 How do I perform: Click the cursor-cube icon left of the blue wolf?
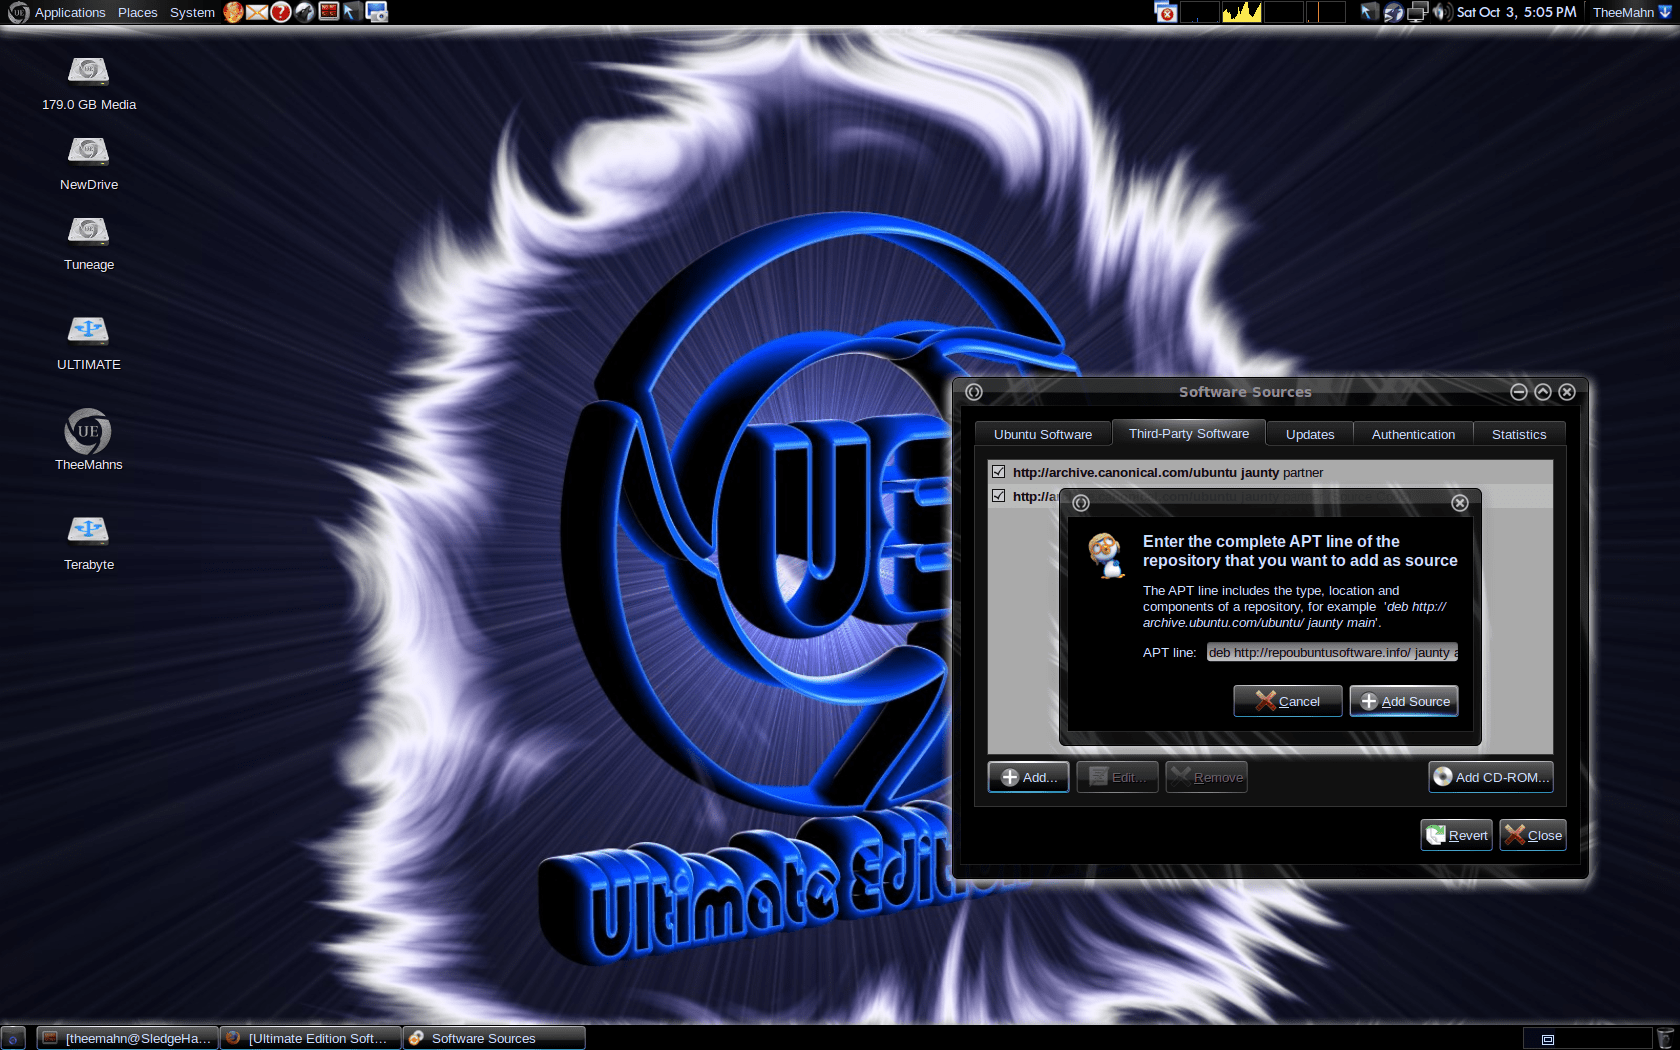pos(1369,12)
